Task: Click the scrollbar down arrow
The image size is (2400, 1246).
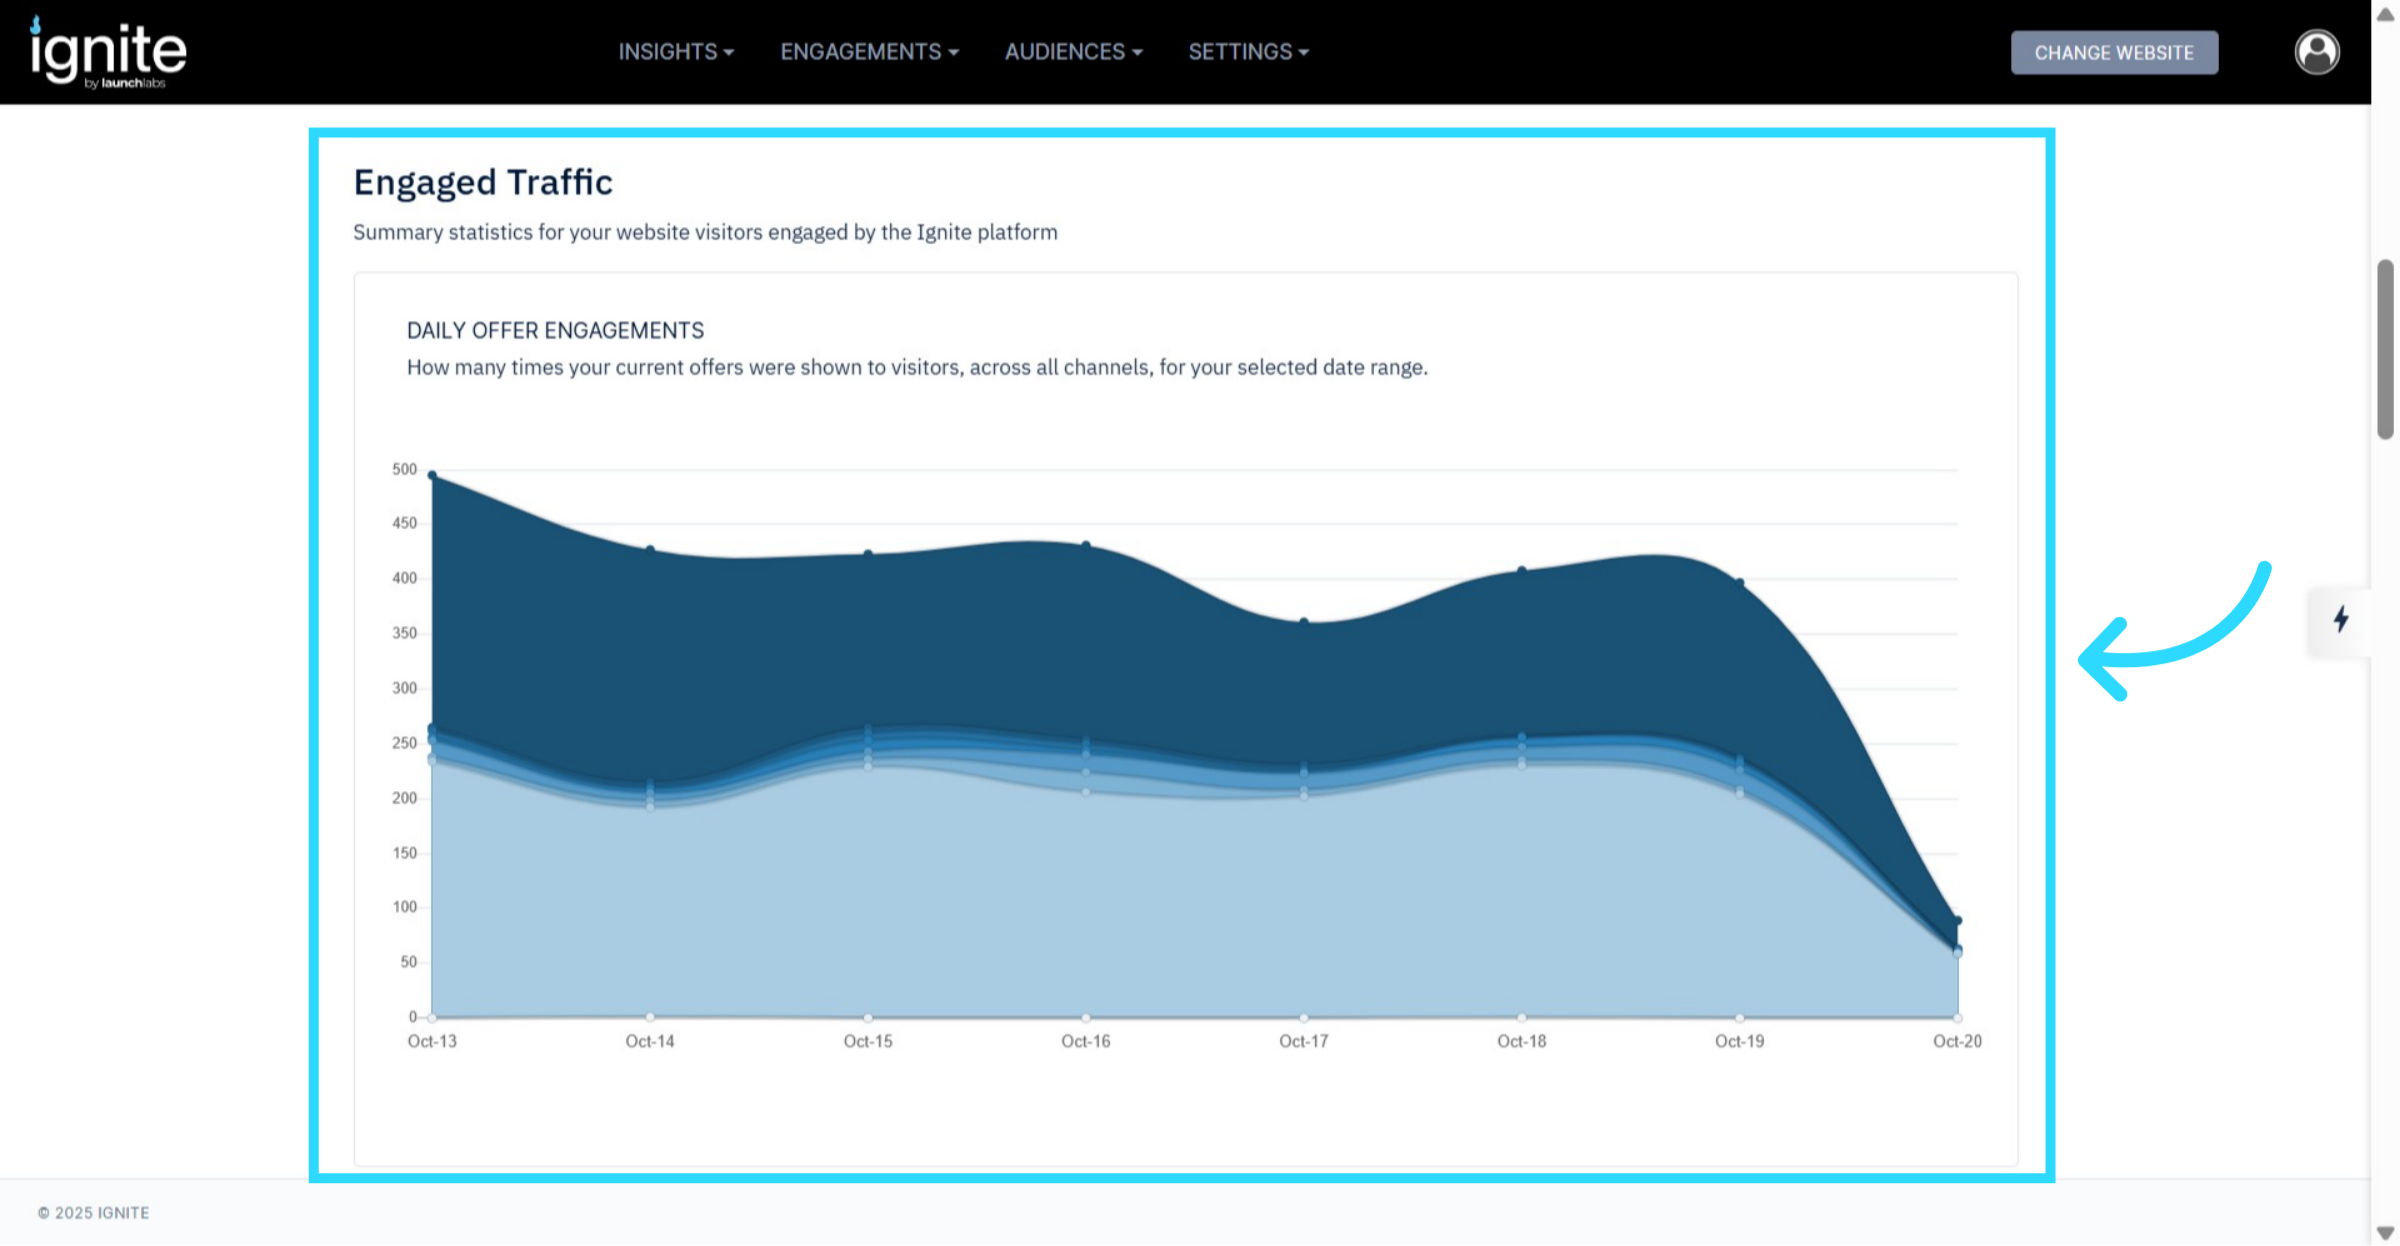Action: pyautogui.click(x=2385, y=1232)
